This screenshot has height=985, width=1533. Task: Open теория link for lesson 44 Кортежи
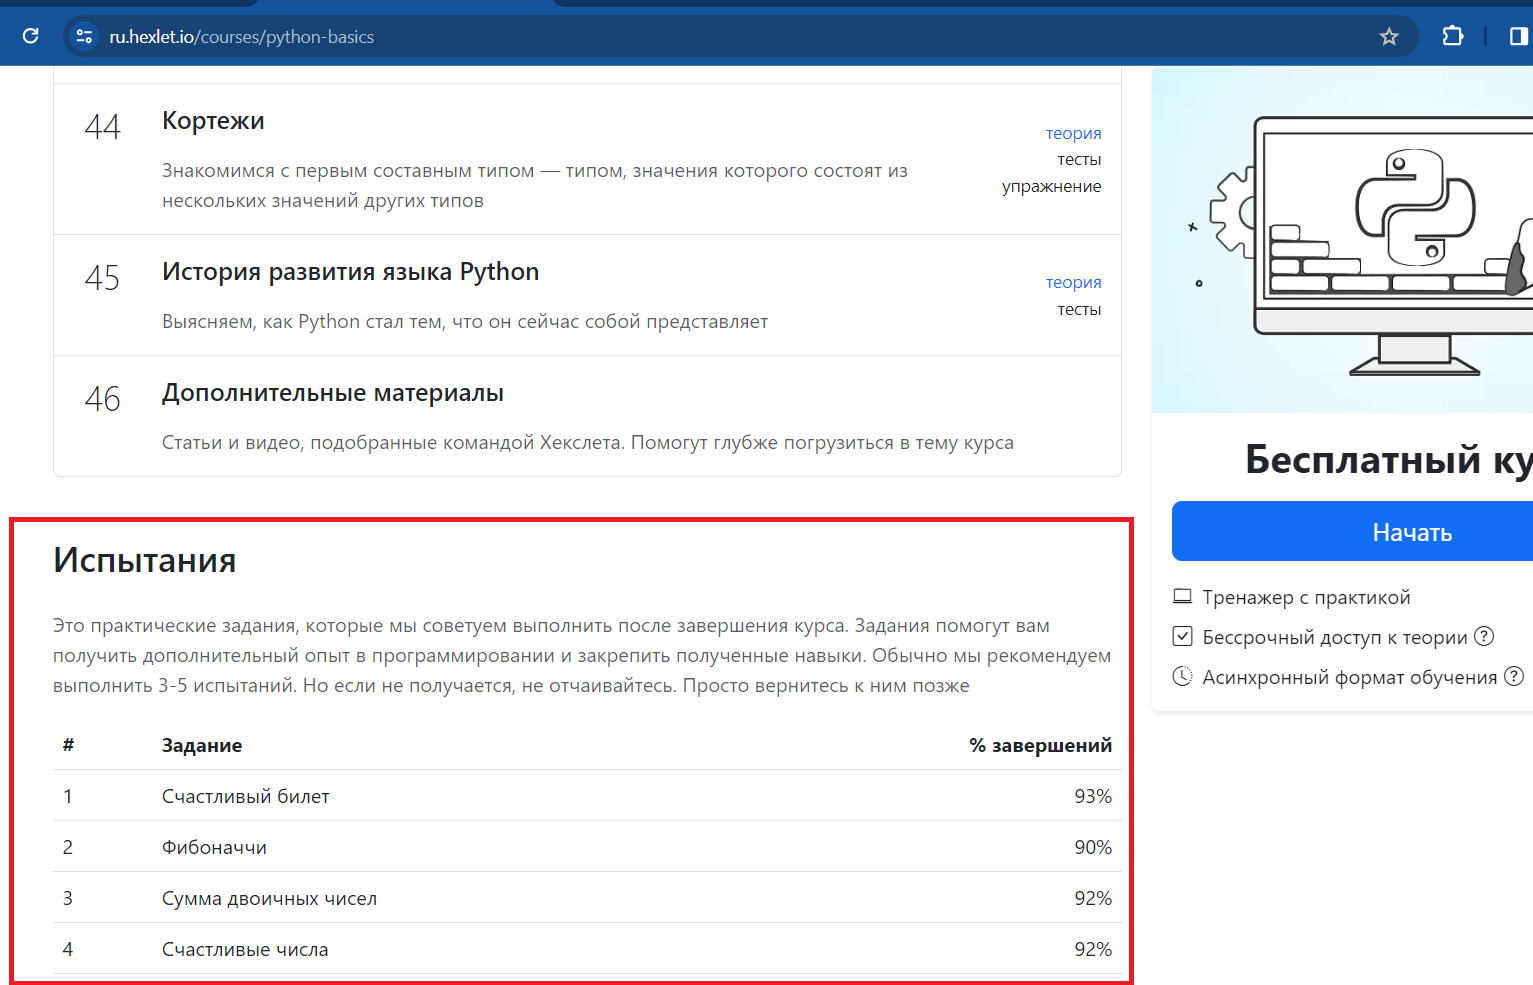(1073, 133)
